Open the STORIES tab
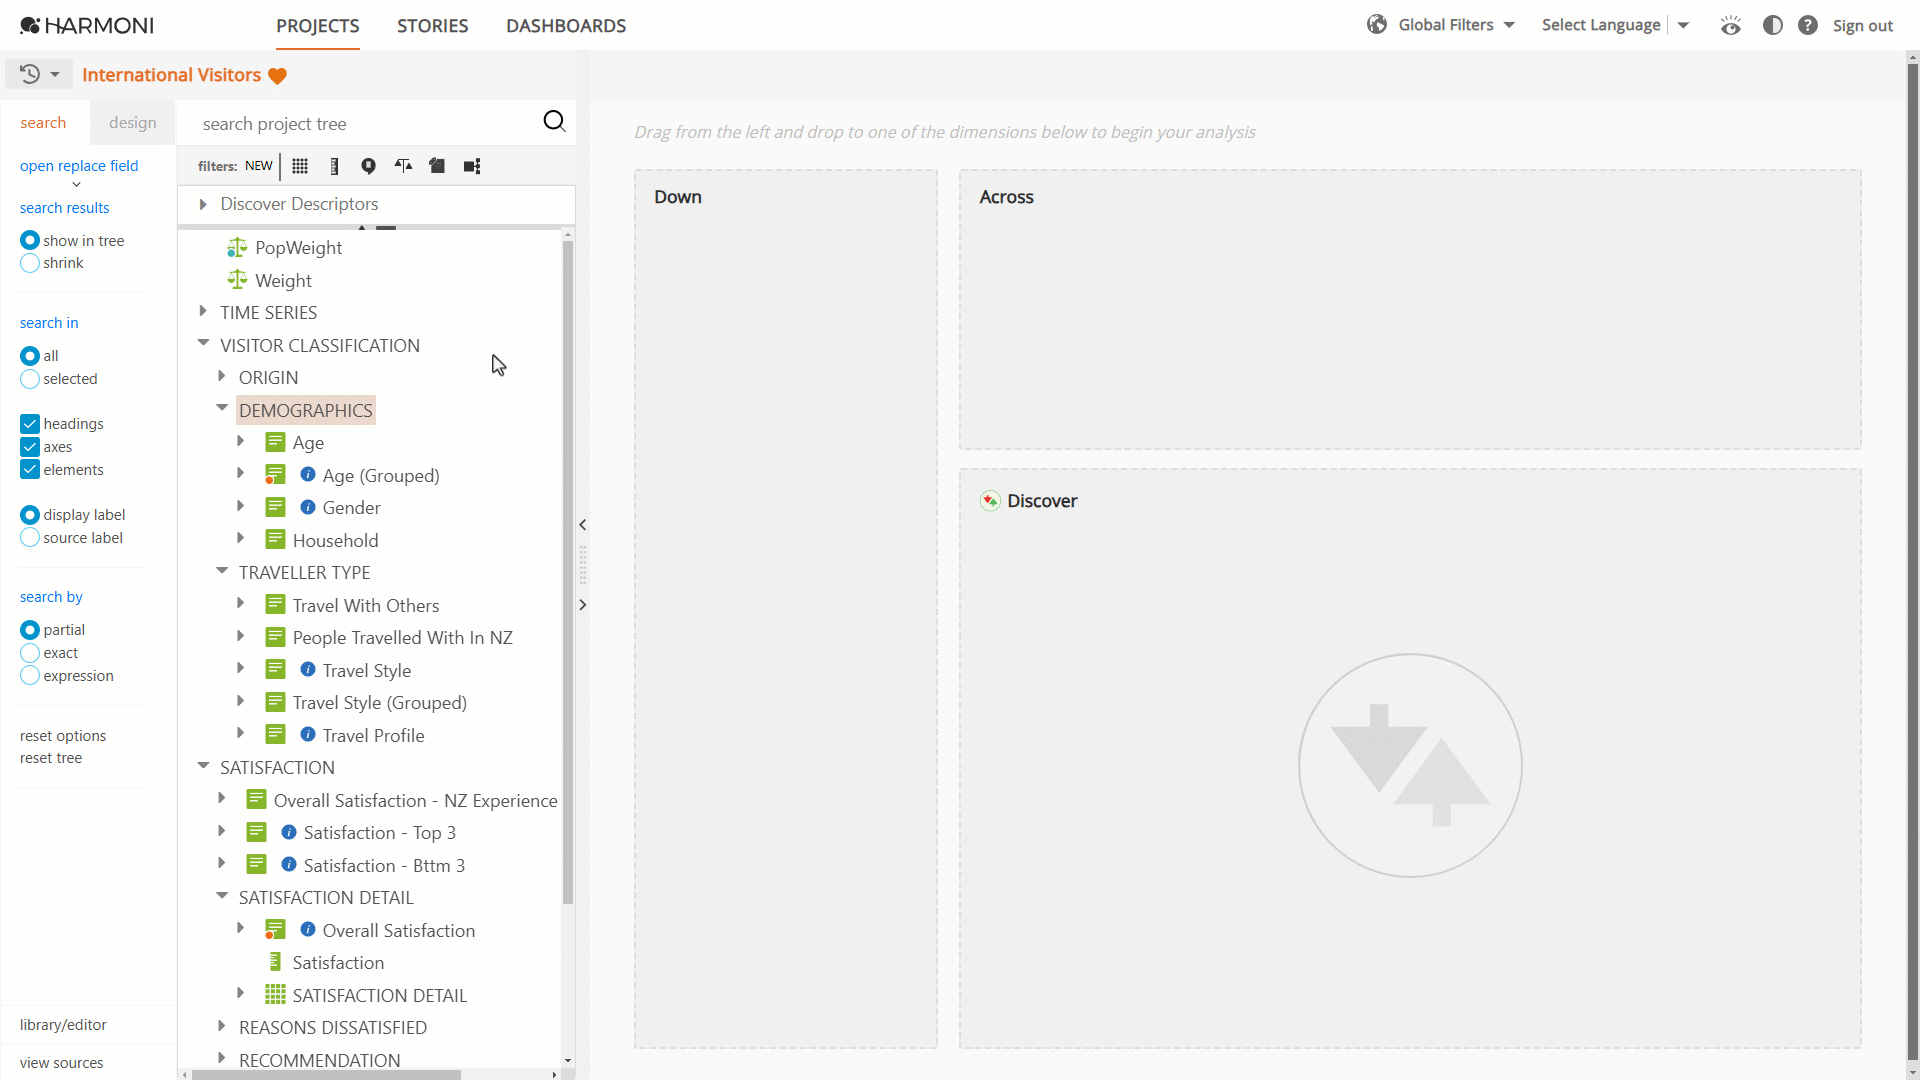 tap(432, 26)
